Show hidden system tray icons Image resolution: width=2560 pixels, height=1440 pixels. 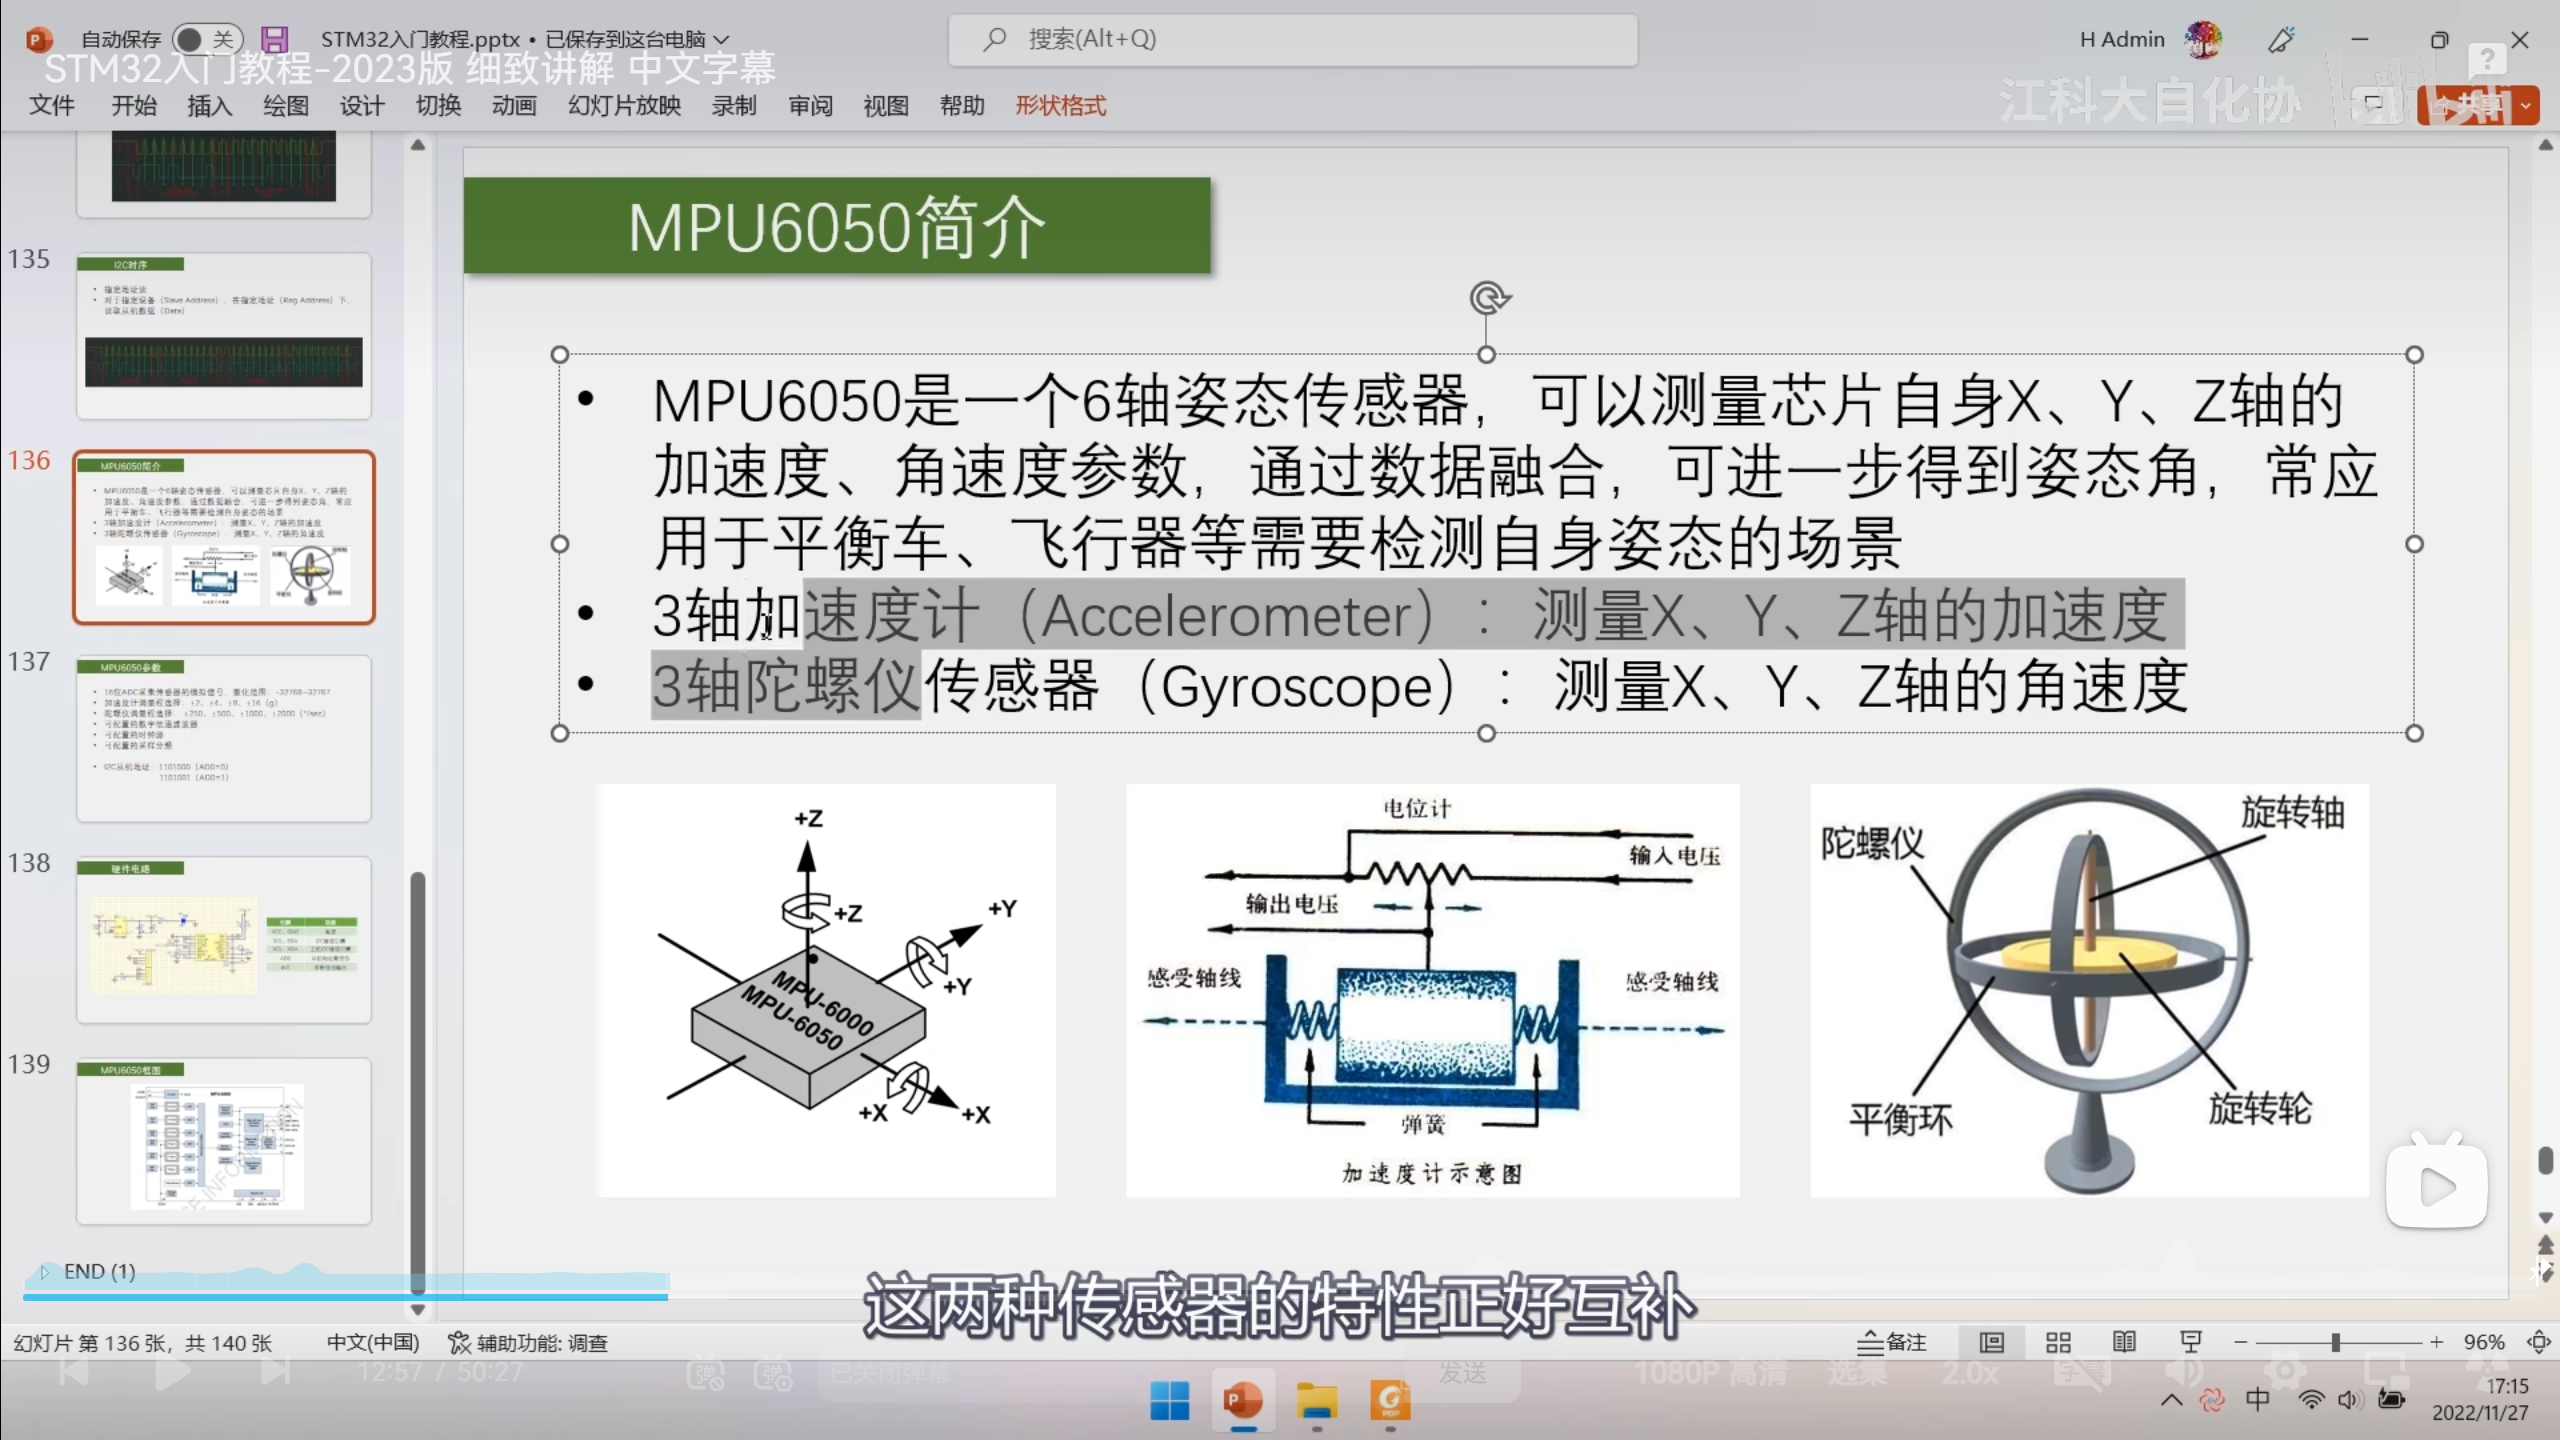pyautogui.click(x=2171, y=1400)
